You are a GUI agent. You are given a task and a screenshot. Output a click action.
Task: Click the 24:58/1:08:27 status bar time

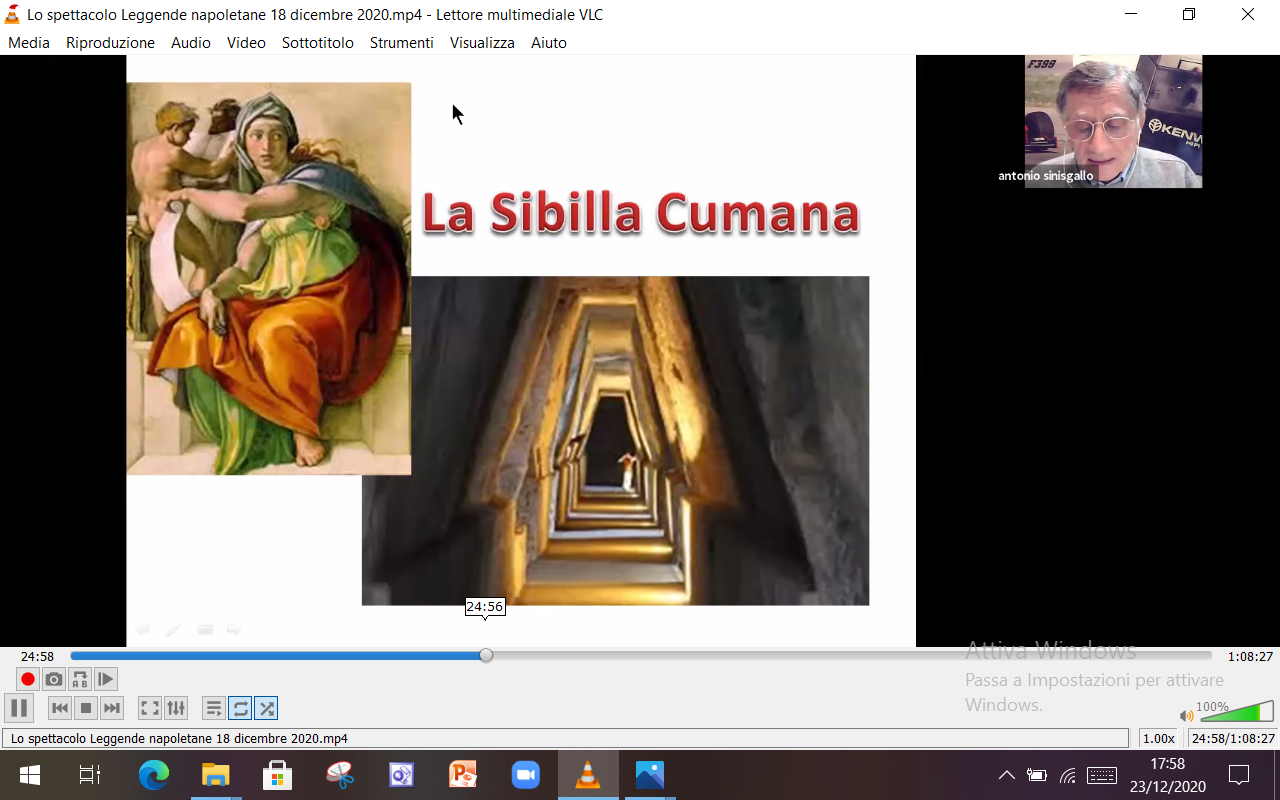tap(1233, 739)
